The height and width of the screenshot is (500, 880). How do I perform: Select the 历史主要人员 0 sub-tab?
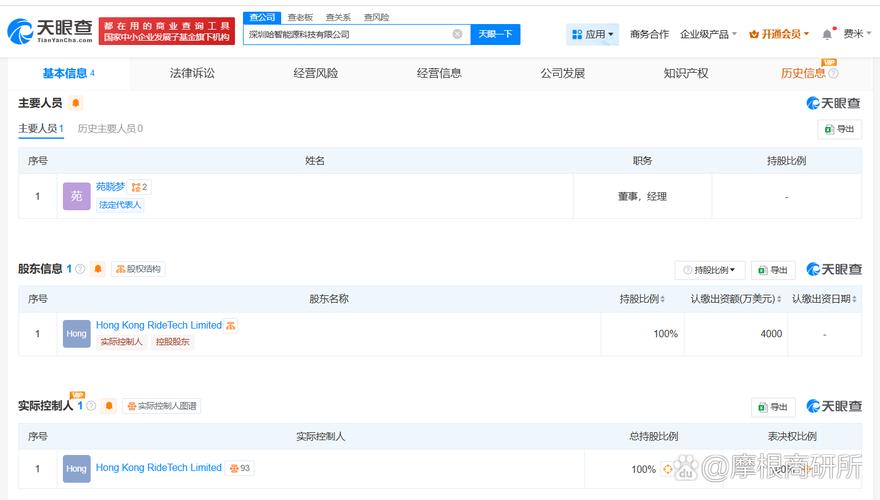coord(110,129)
